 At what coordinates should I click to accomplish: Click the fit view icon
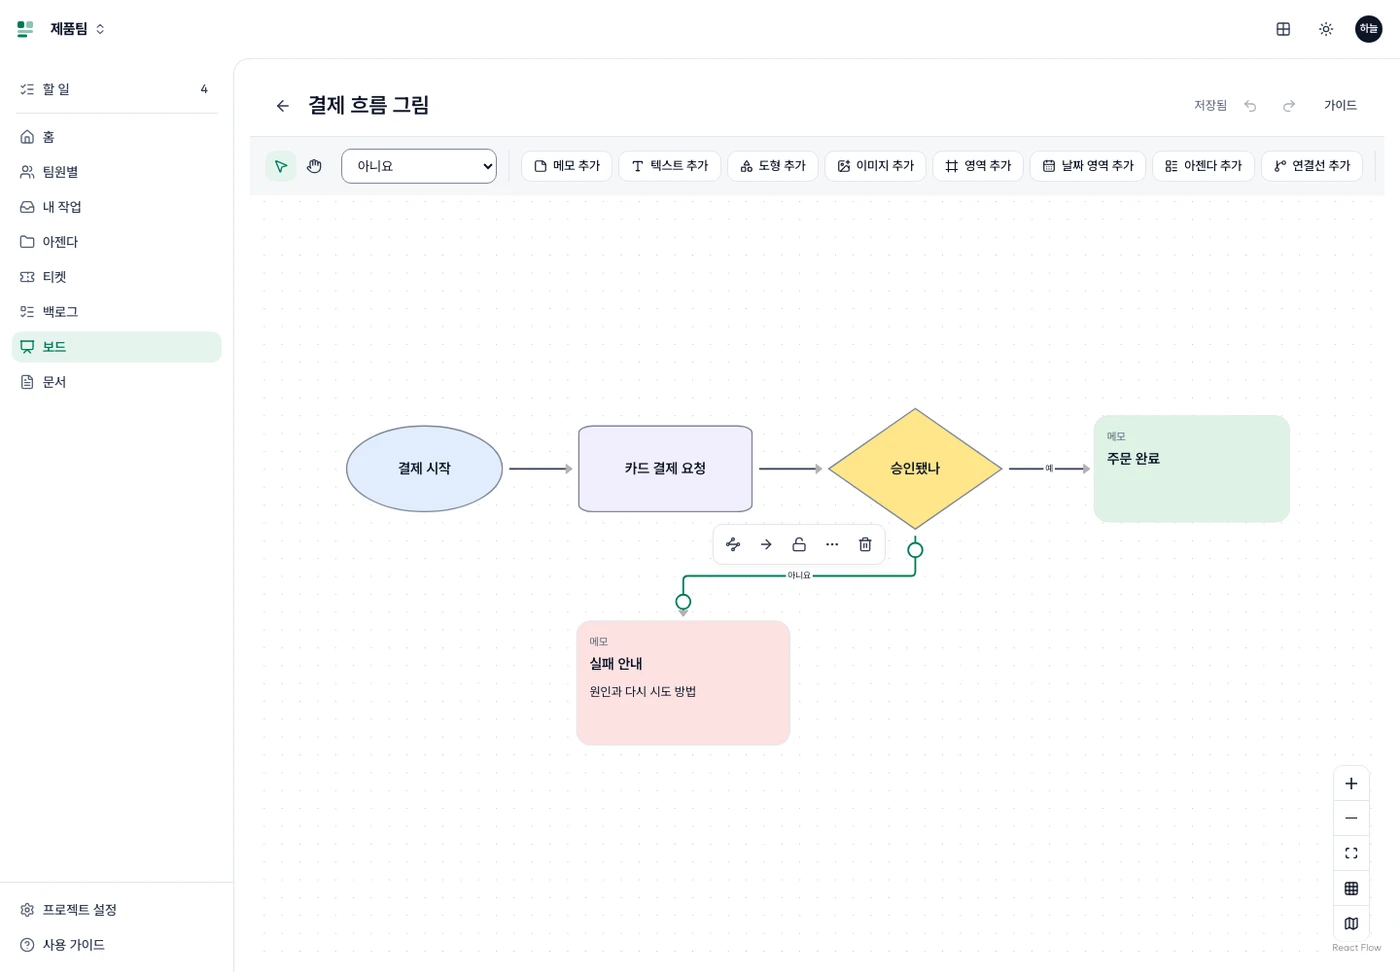click(x=1351, y=853)
